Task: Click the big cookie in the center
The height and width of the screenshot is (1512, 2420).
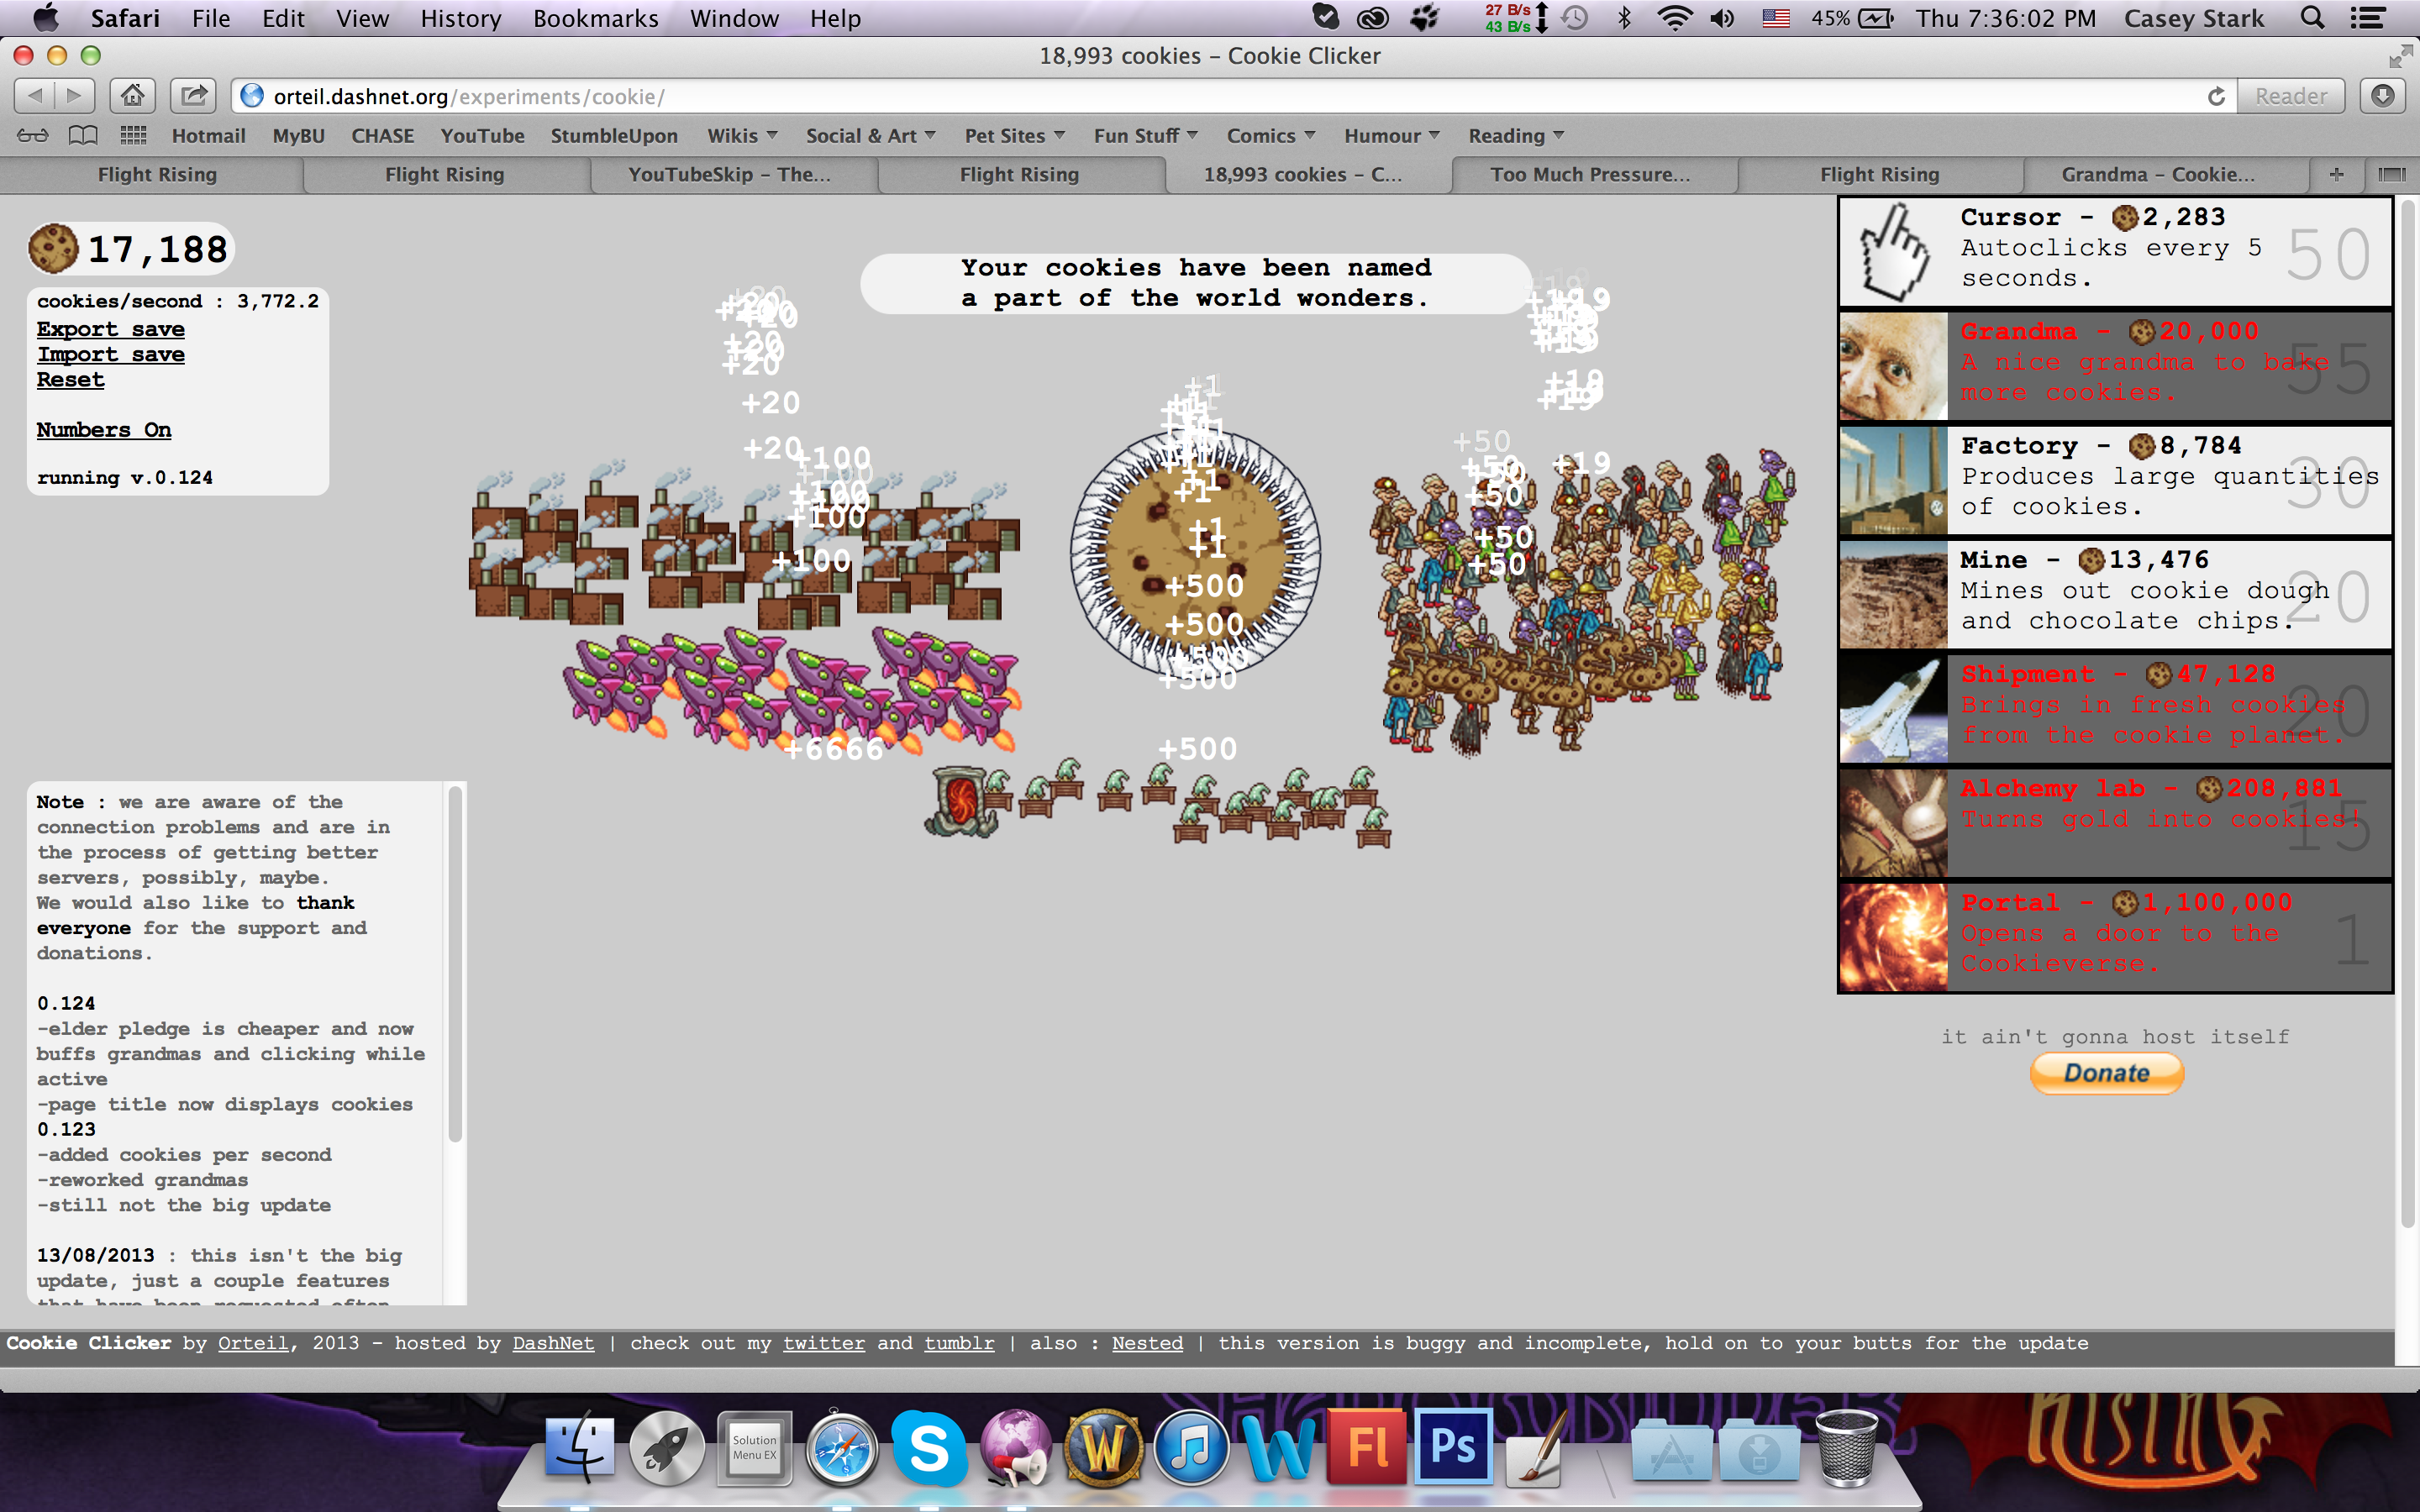Action: point(1195,553)
